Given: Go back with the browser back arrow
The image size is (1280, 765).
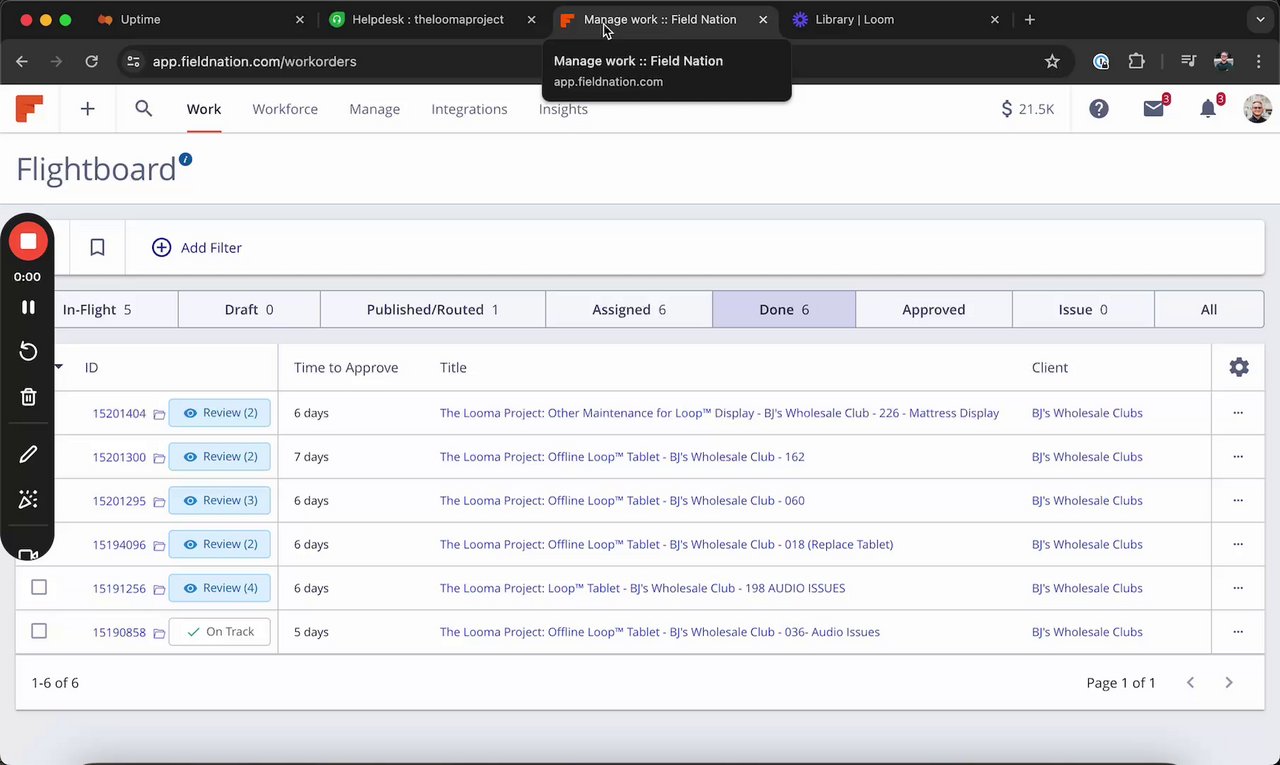Looking at the screenshot, I should click(22, 62).
